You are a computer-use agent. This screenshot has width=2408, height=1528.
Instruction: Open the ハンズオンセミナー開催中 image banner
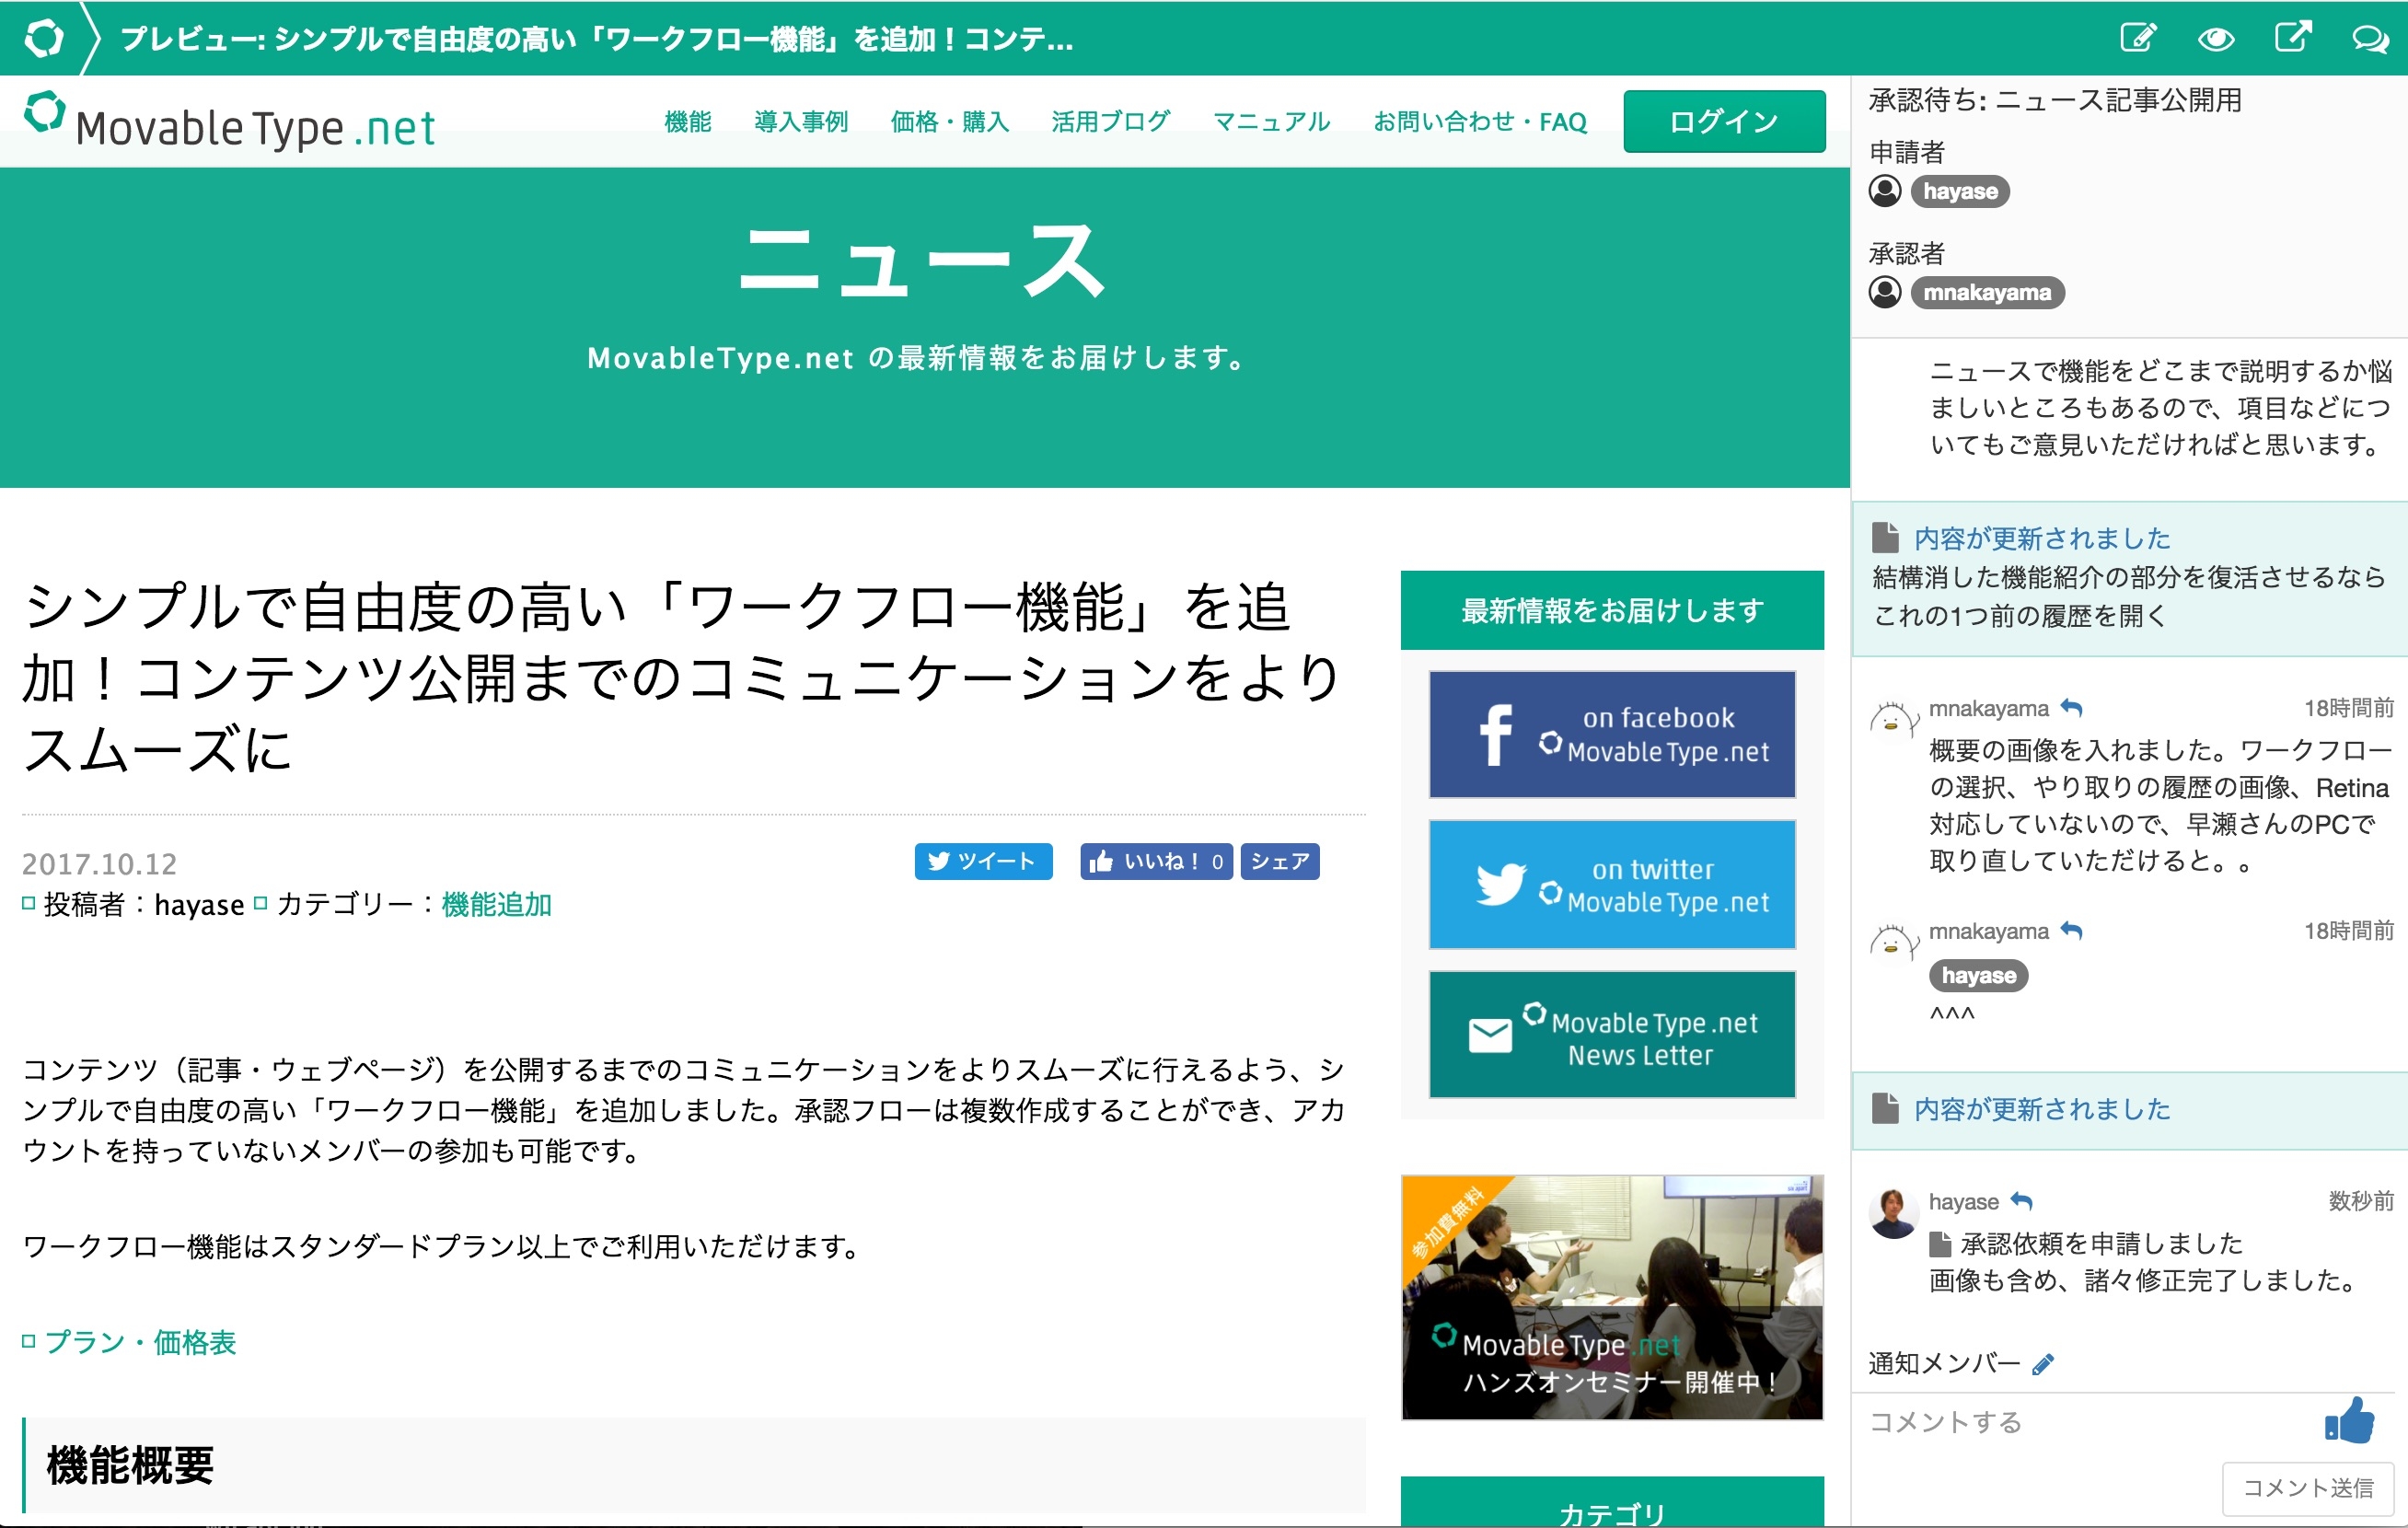click(x=1612, y=1297)
